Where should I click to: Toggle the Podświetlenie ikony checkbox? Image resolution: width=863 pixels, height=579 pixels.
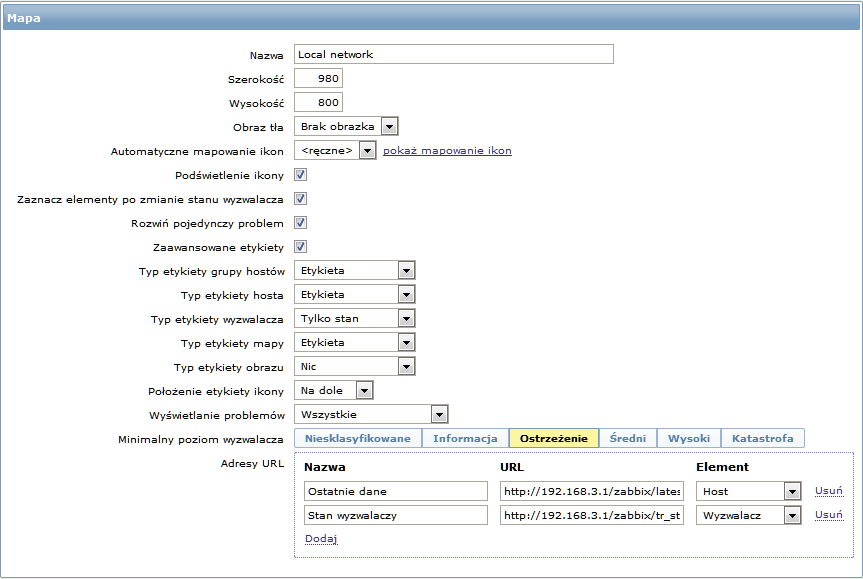point(301,175)
